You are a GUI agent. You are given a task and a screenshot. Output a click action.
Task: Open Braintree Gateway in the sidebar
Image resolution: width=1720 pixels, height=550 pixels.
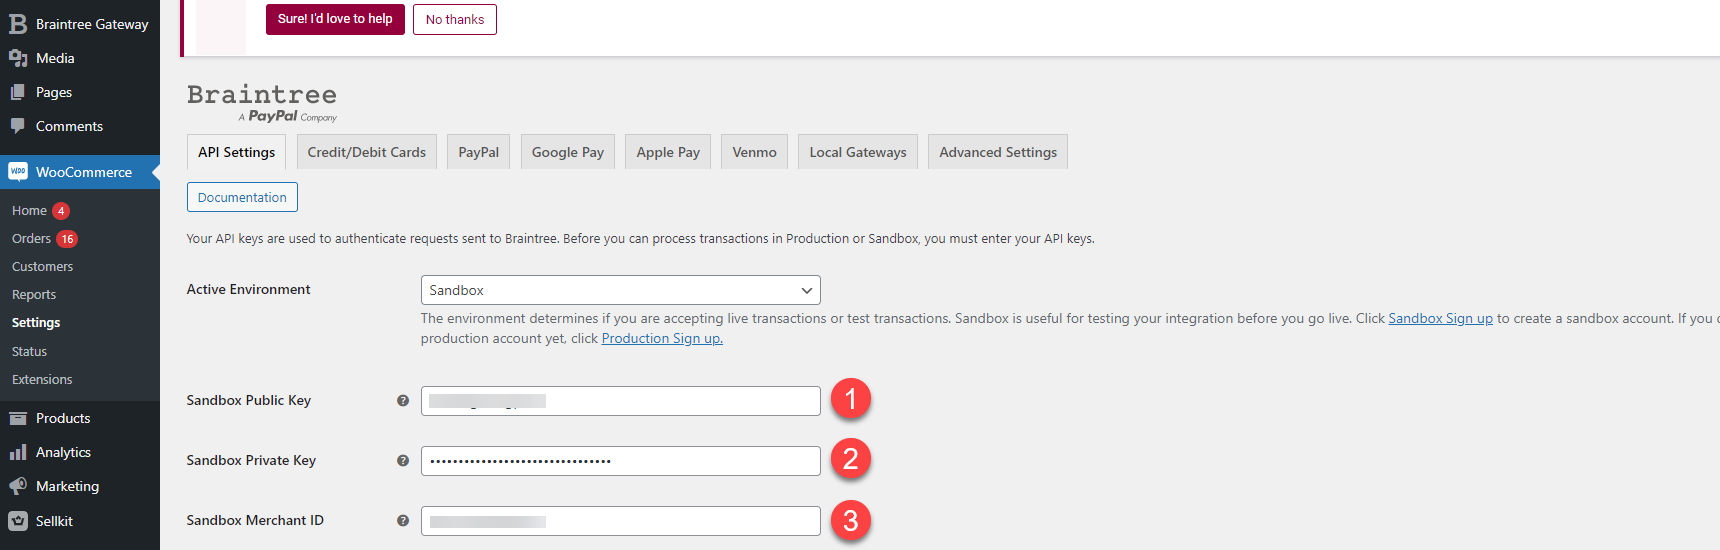click(80, 24)
